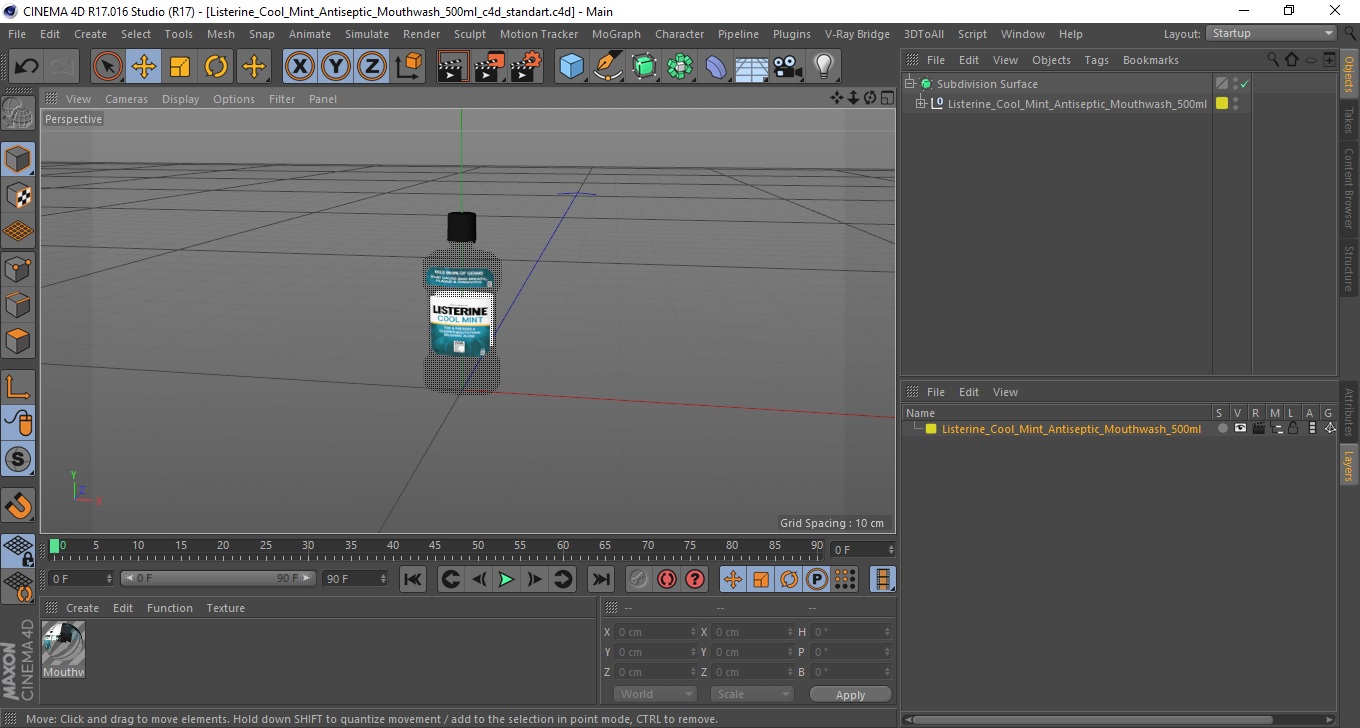
Task: Open the viewport Cameras menu
Action: pos(126,99)
